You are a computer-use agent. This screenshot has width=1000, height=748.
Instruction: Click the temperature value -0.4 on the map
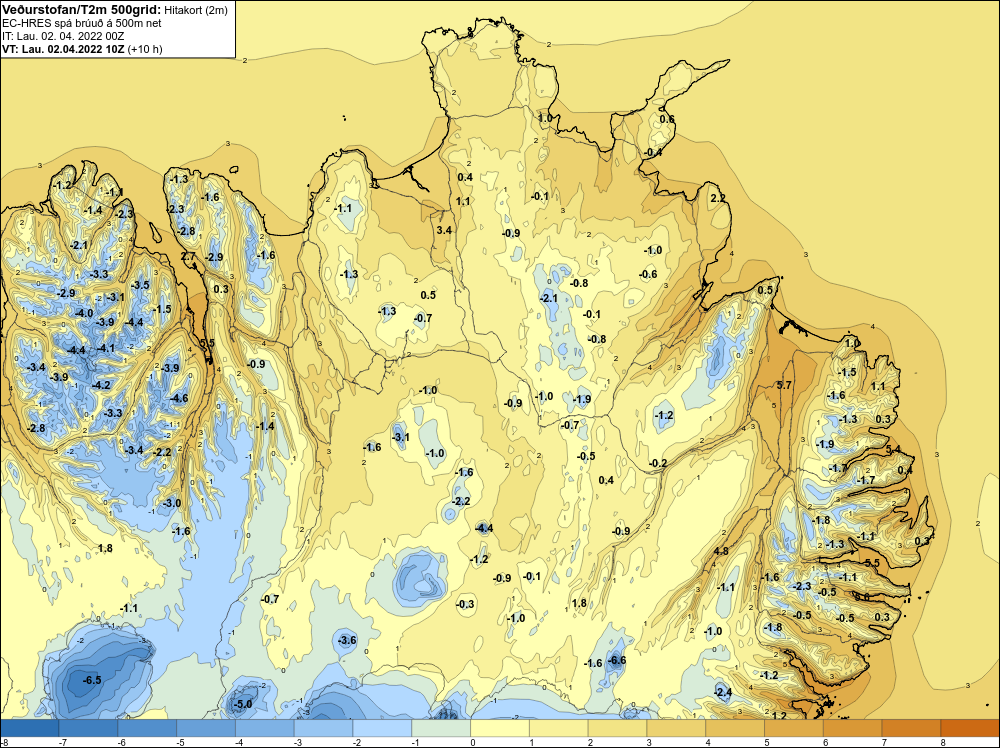coord(652,152)
